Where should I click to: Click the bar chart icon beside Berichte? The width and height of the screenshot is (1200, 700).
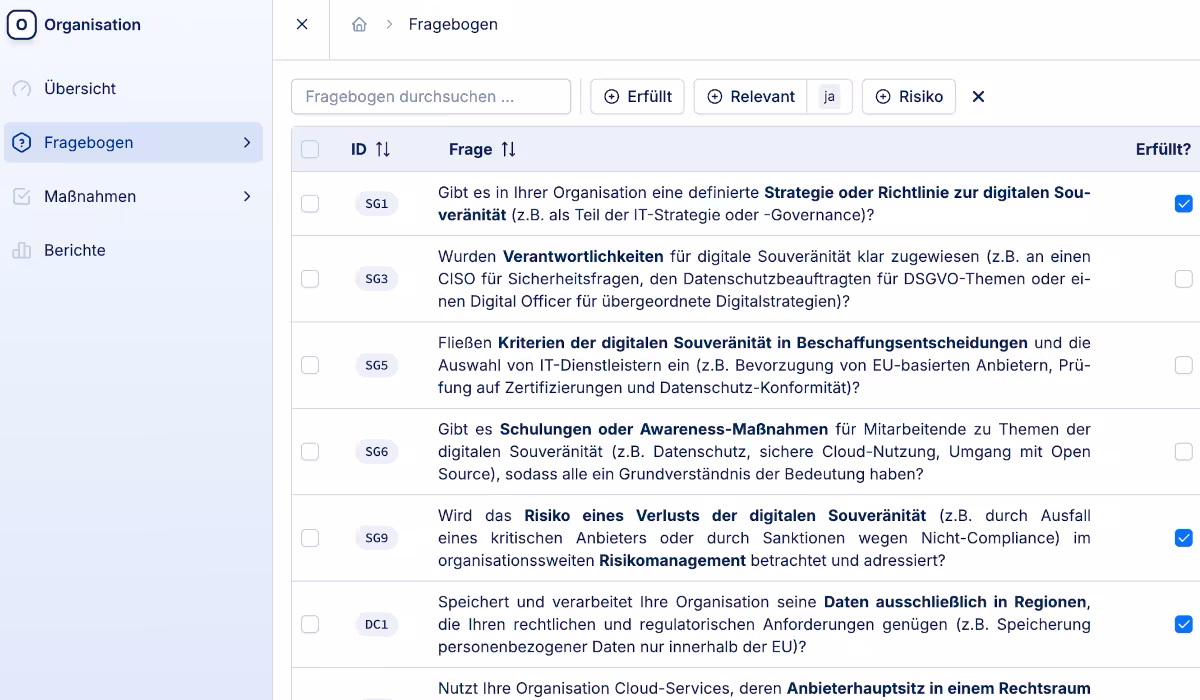pos(22,250)
